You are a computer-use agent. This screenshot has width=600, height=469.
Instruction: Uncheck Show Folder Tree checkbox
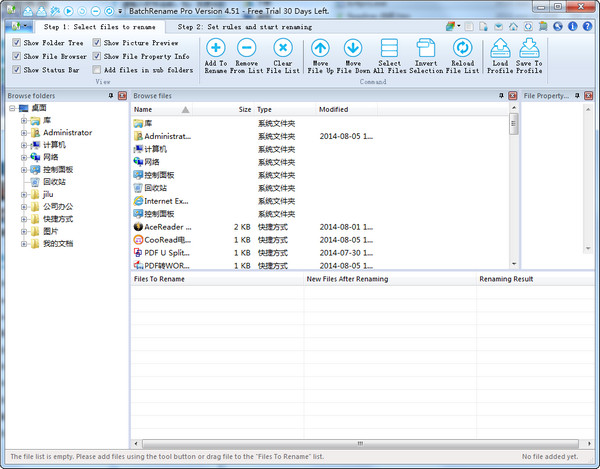pos(17,43)
